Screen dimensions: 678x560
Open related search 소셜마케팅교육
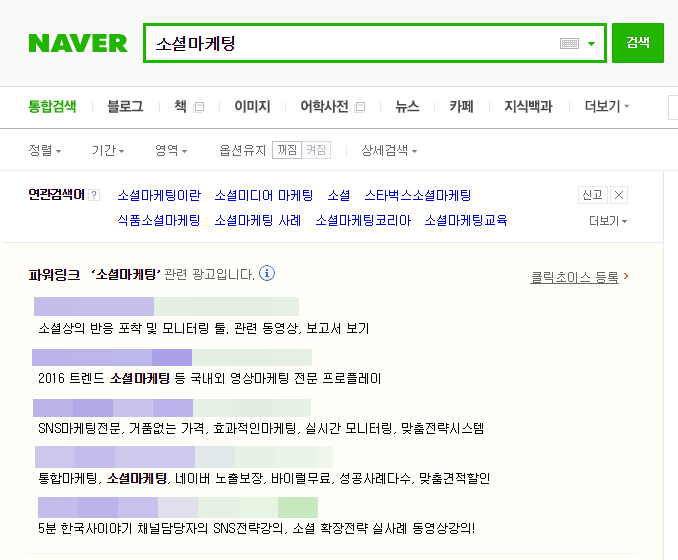[x=466, y=221]
